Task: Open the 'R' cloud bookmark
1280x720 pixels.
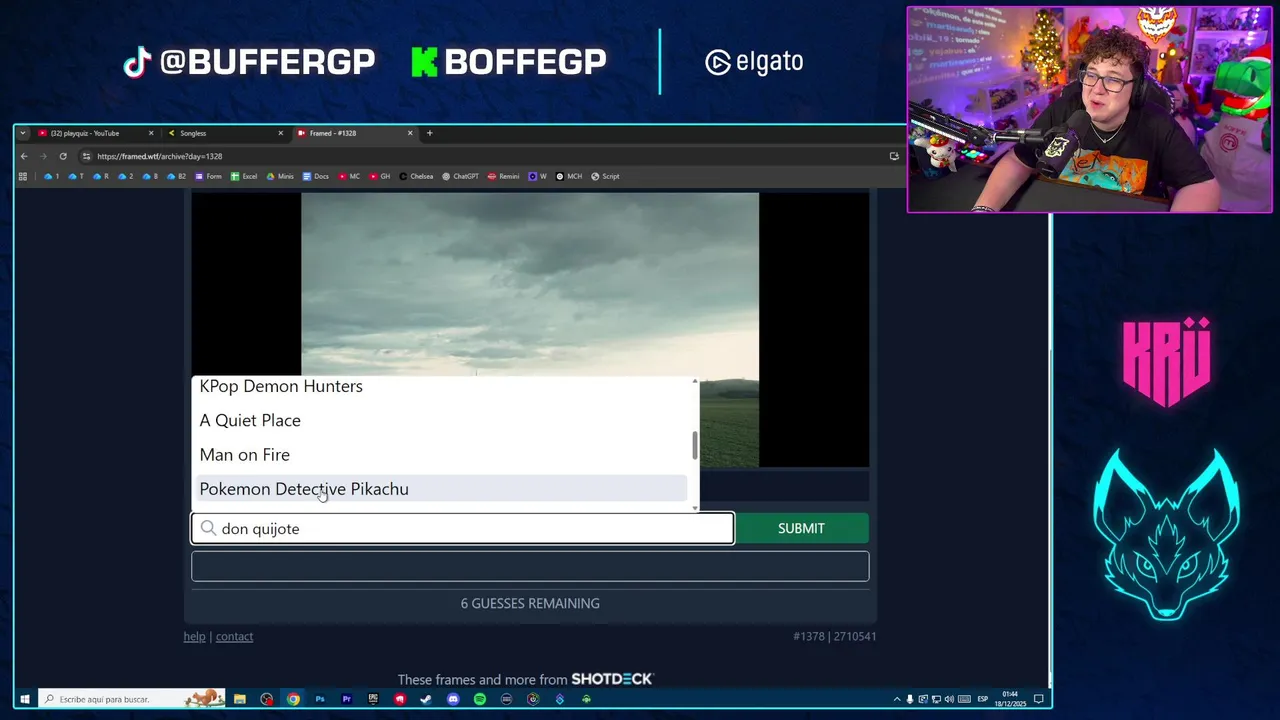Action: [101, 176]
